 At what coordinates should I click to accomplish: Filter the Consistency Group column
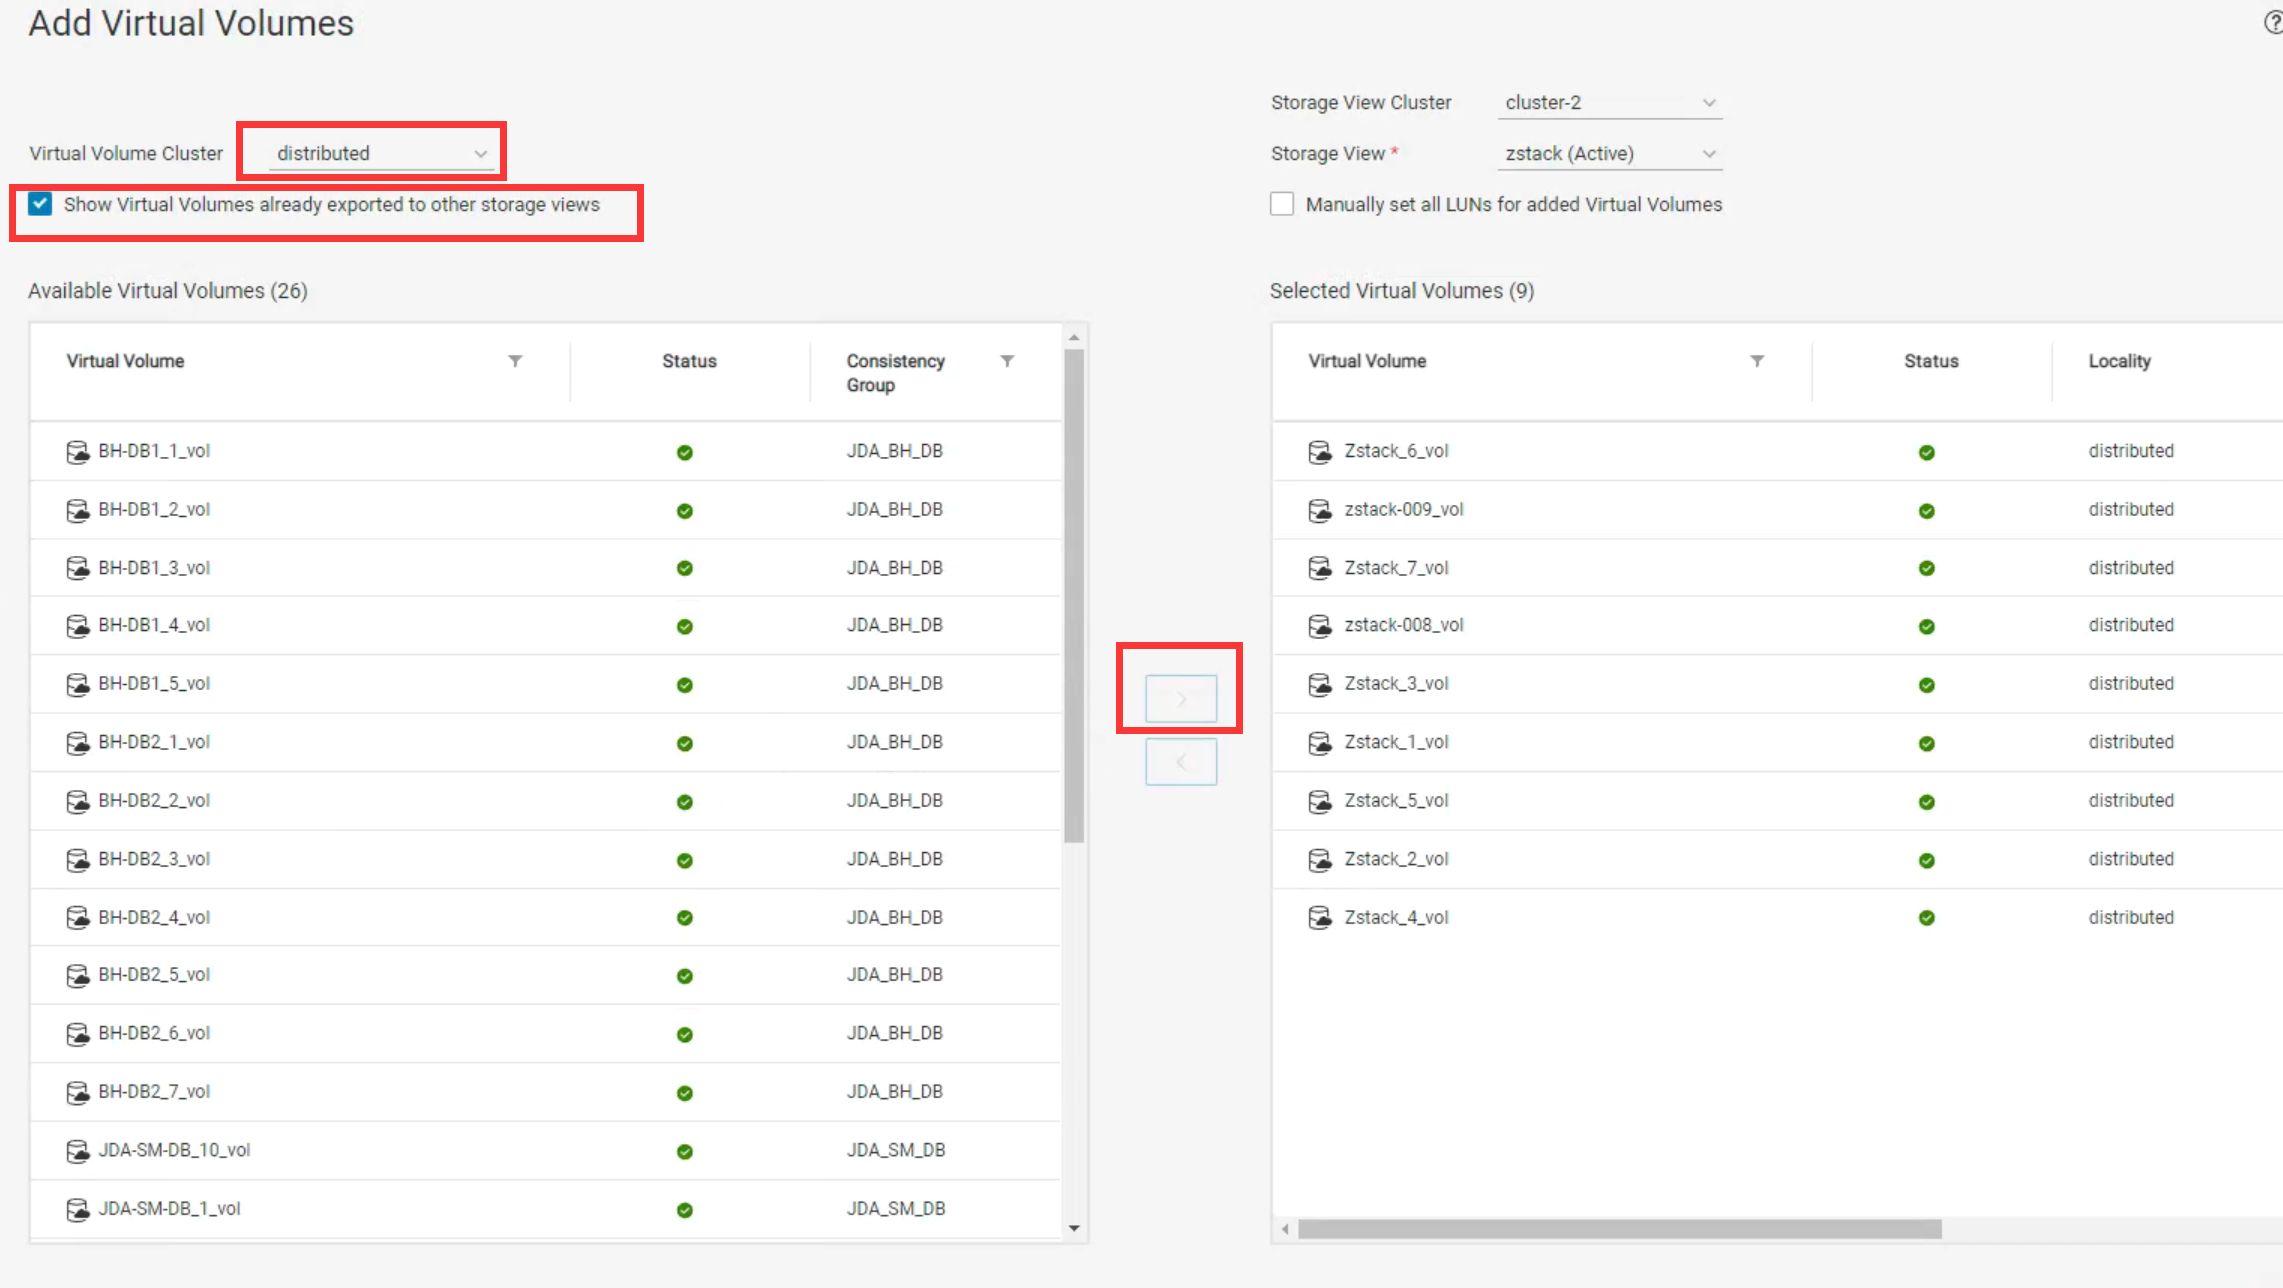(1007, 361)
